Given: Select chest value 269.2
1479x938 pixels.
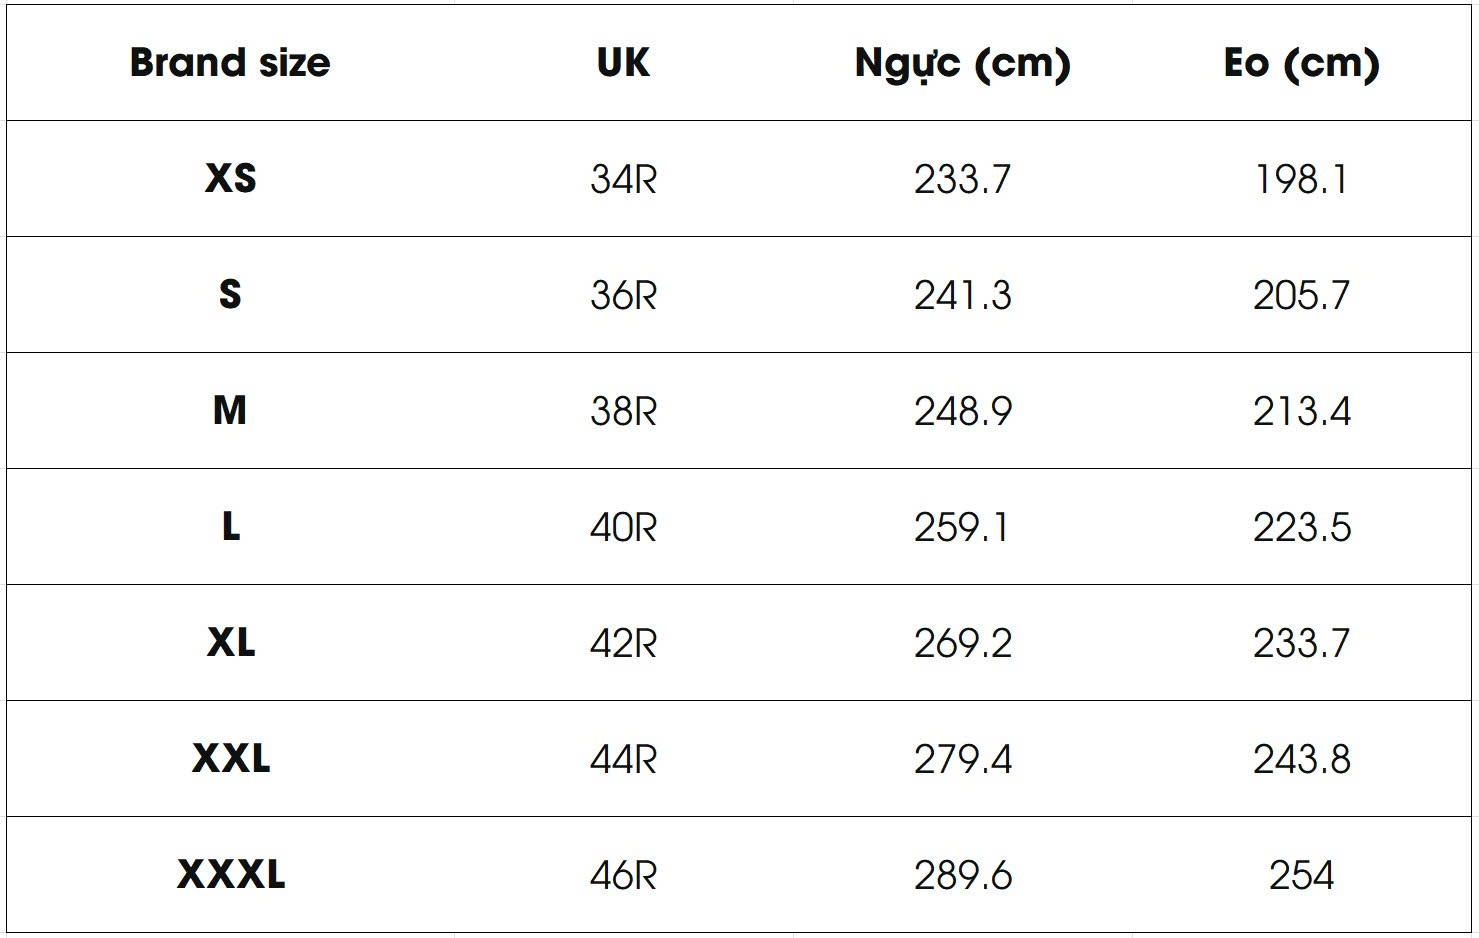Looking at the screenshot, I should tap(962, 644).
